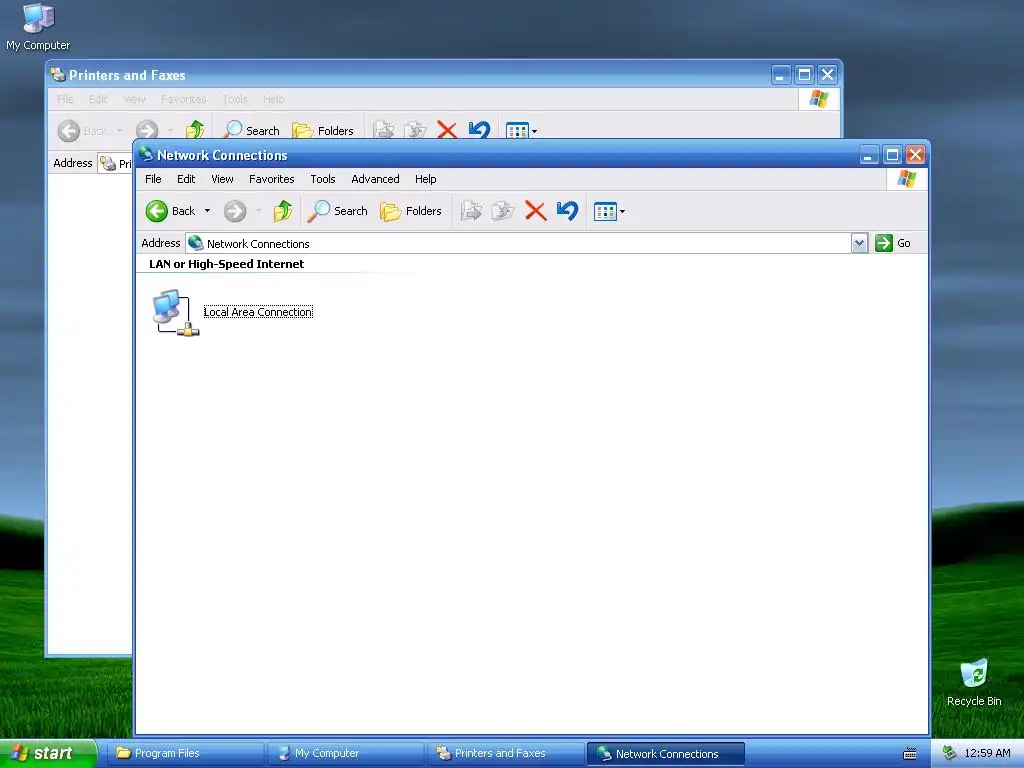Toggle Folders pane in Network Connections

click(x=411, y=211)
